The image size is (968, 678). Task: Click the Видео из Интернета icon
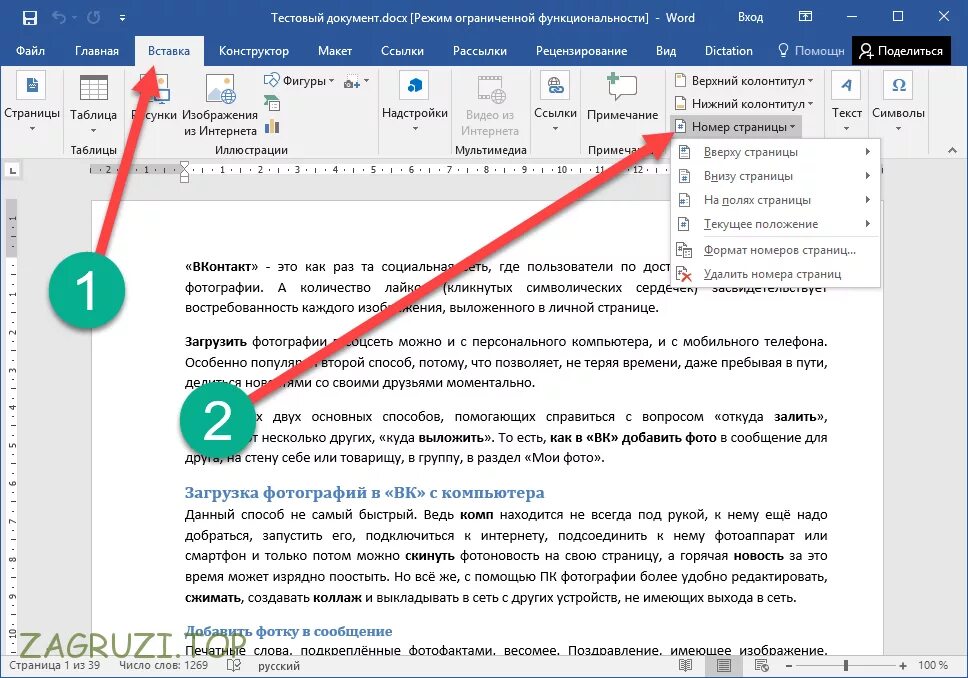(x=491, y=105)
